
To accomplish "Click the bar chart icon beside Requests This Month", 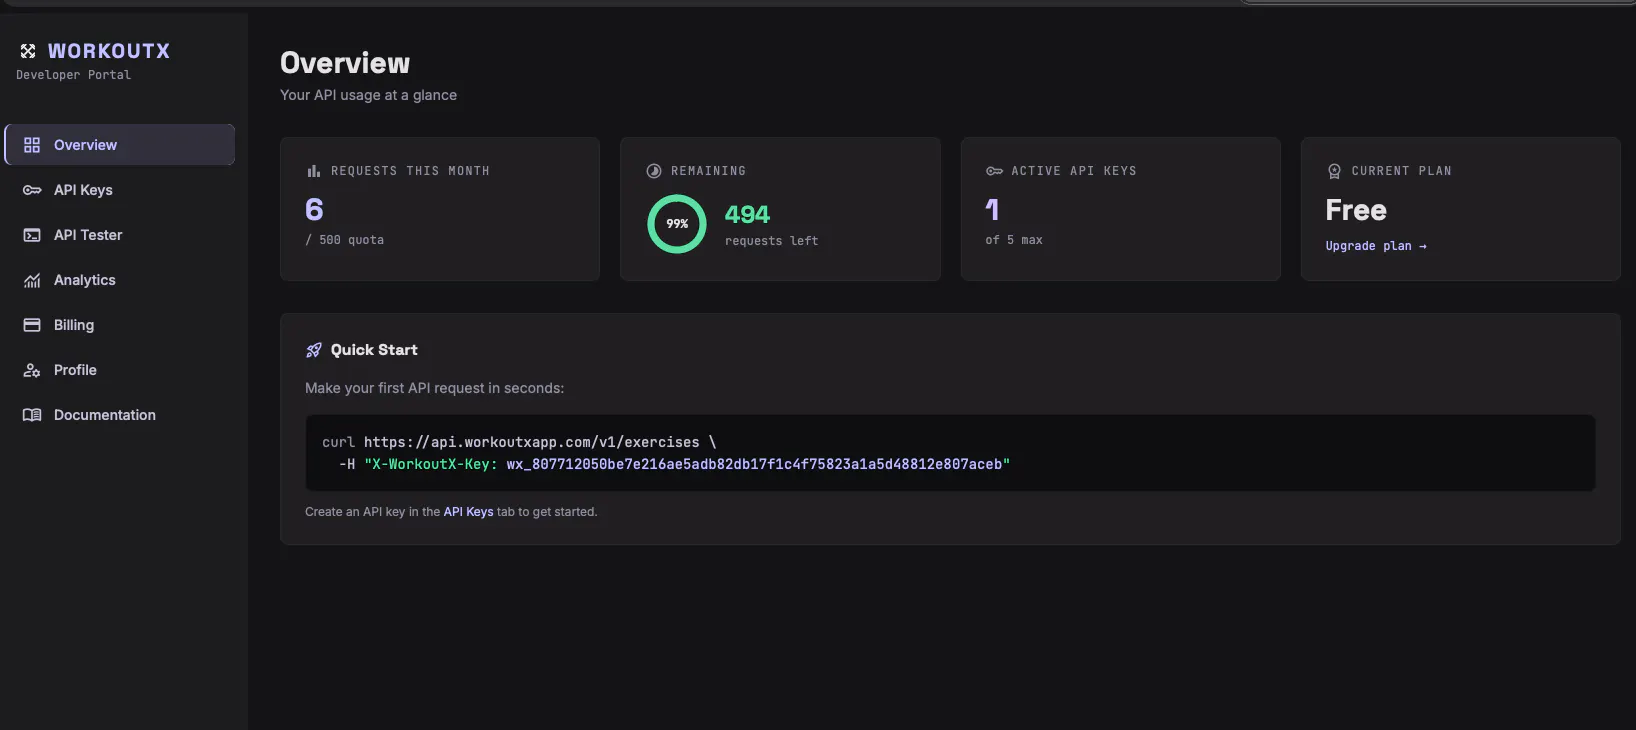I will click(x=314, y=171).
